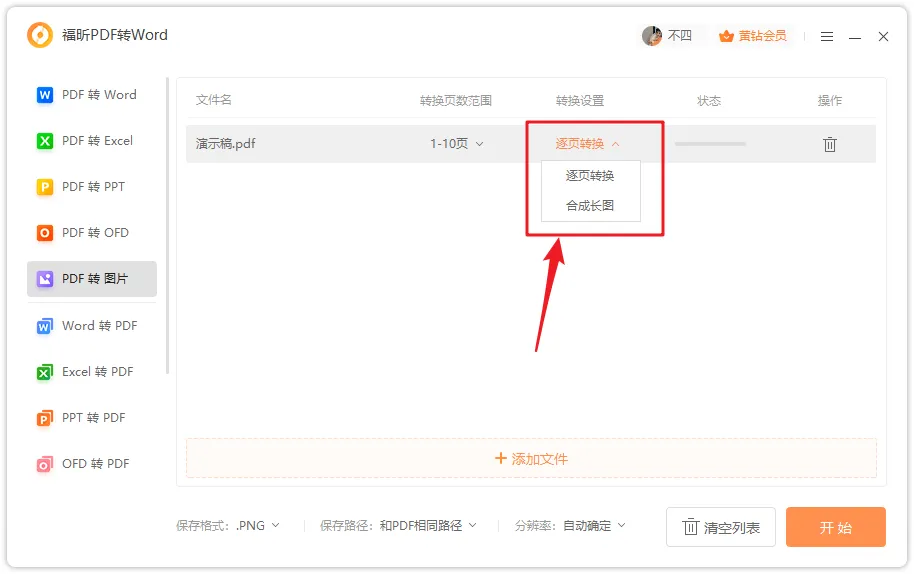Switch to PDF 转 PPT mode
914x574 pixels.
tap(92, 187)
